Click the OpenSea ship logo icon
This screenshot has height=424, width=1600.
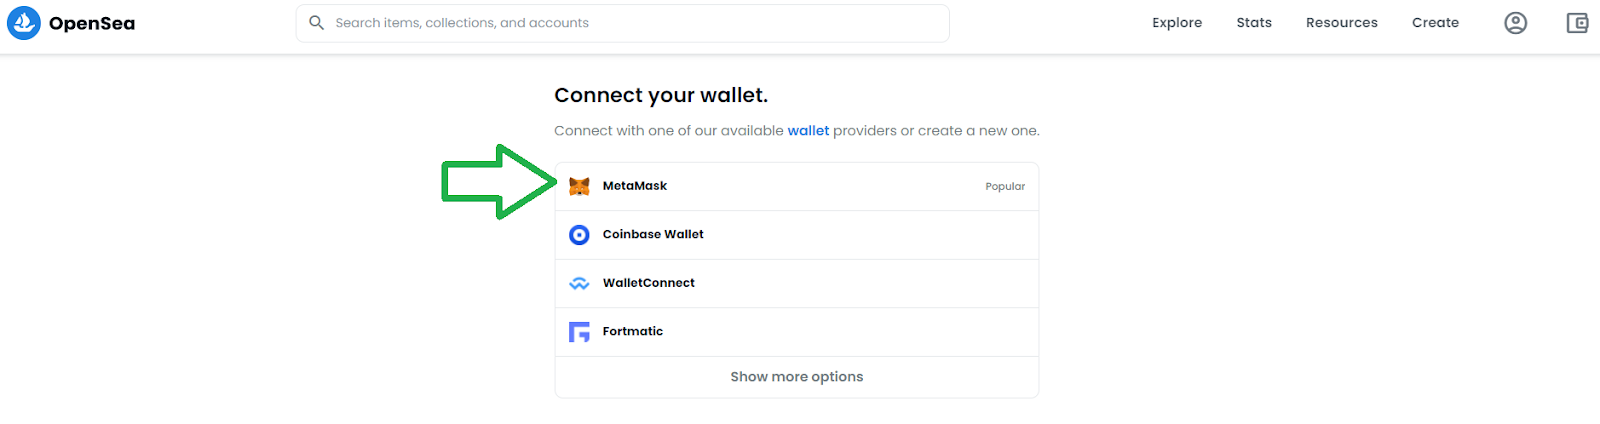pyautogui.click(x=24, y=23)
